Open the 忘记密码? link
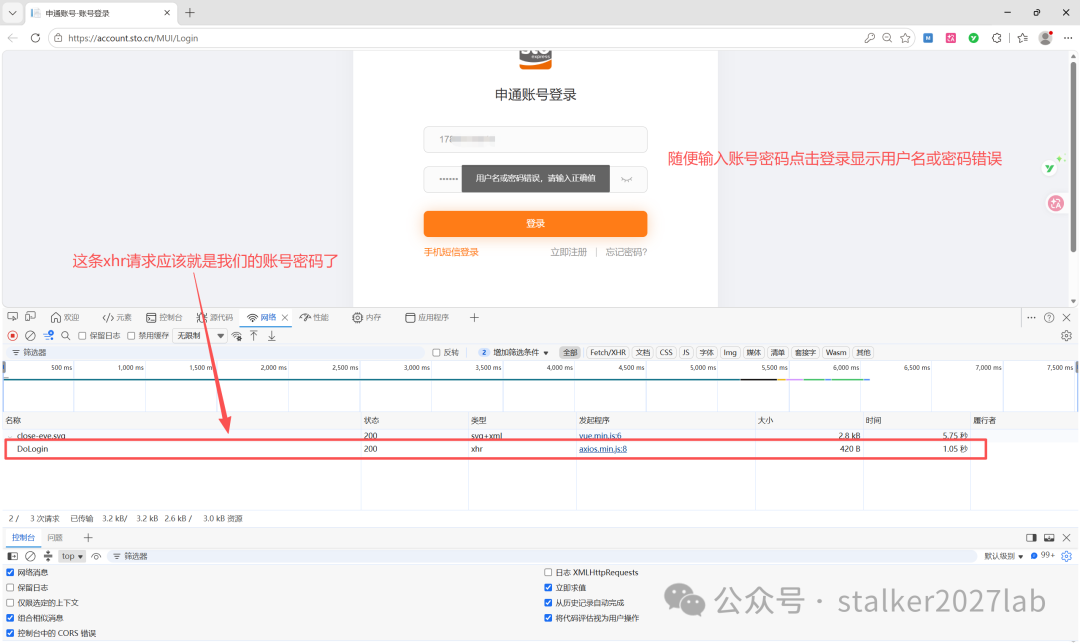 point(626,252)
